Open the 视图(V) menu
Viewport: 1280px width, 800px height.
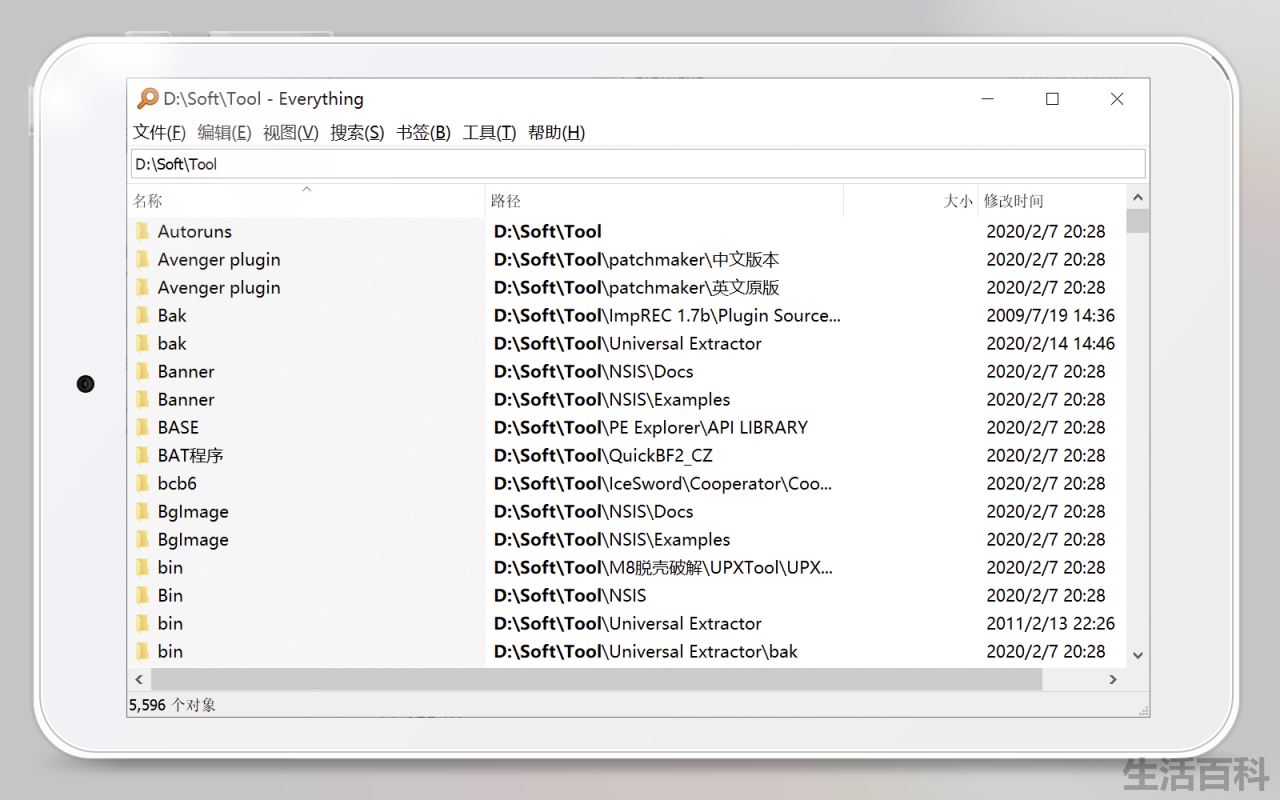(x=291, y=132)
